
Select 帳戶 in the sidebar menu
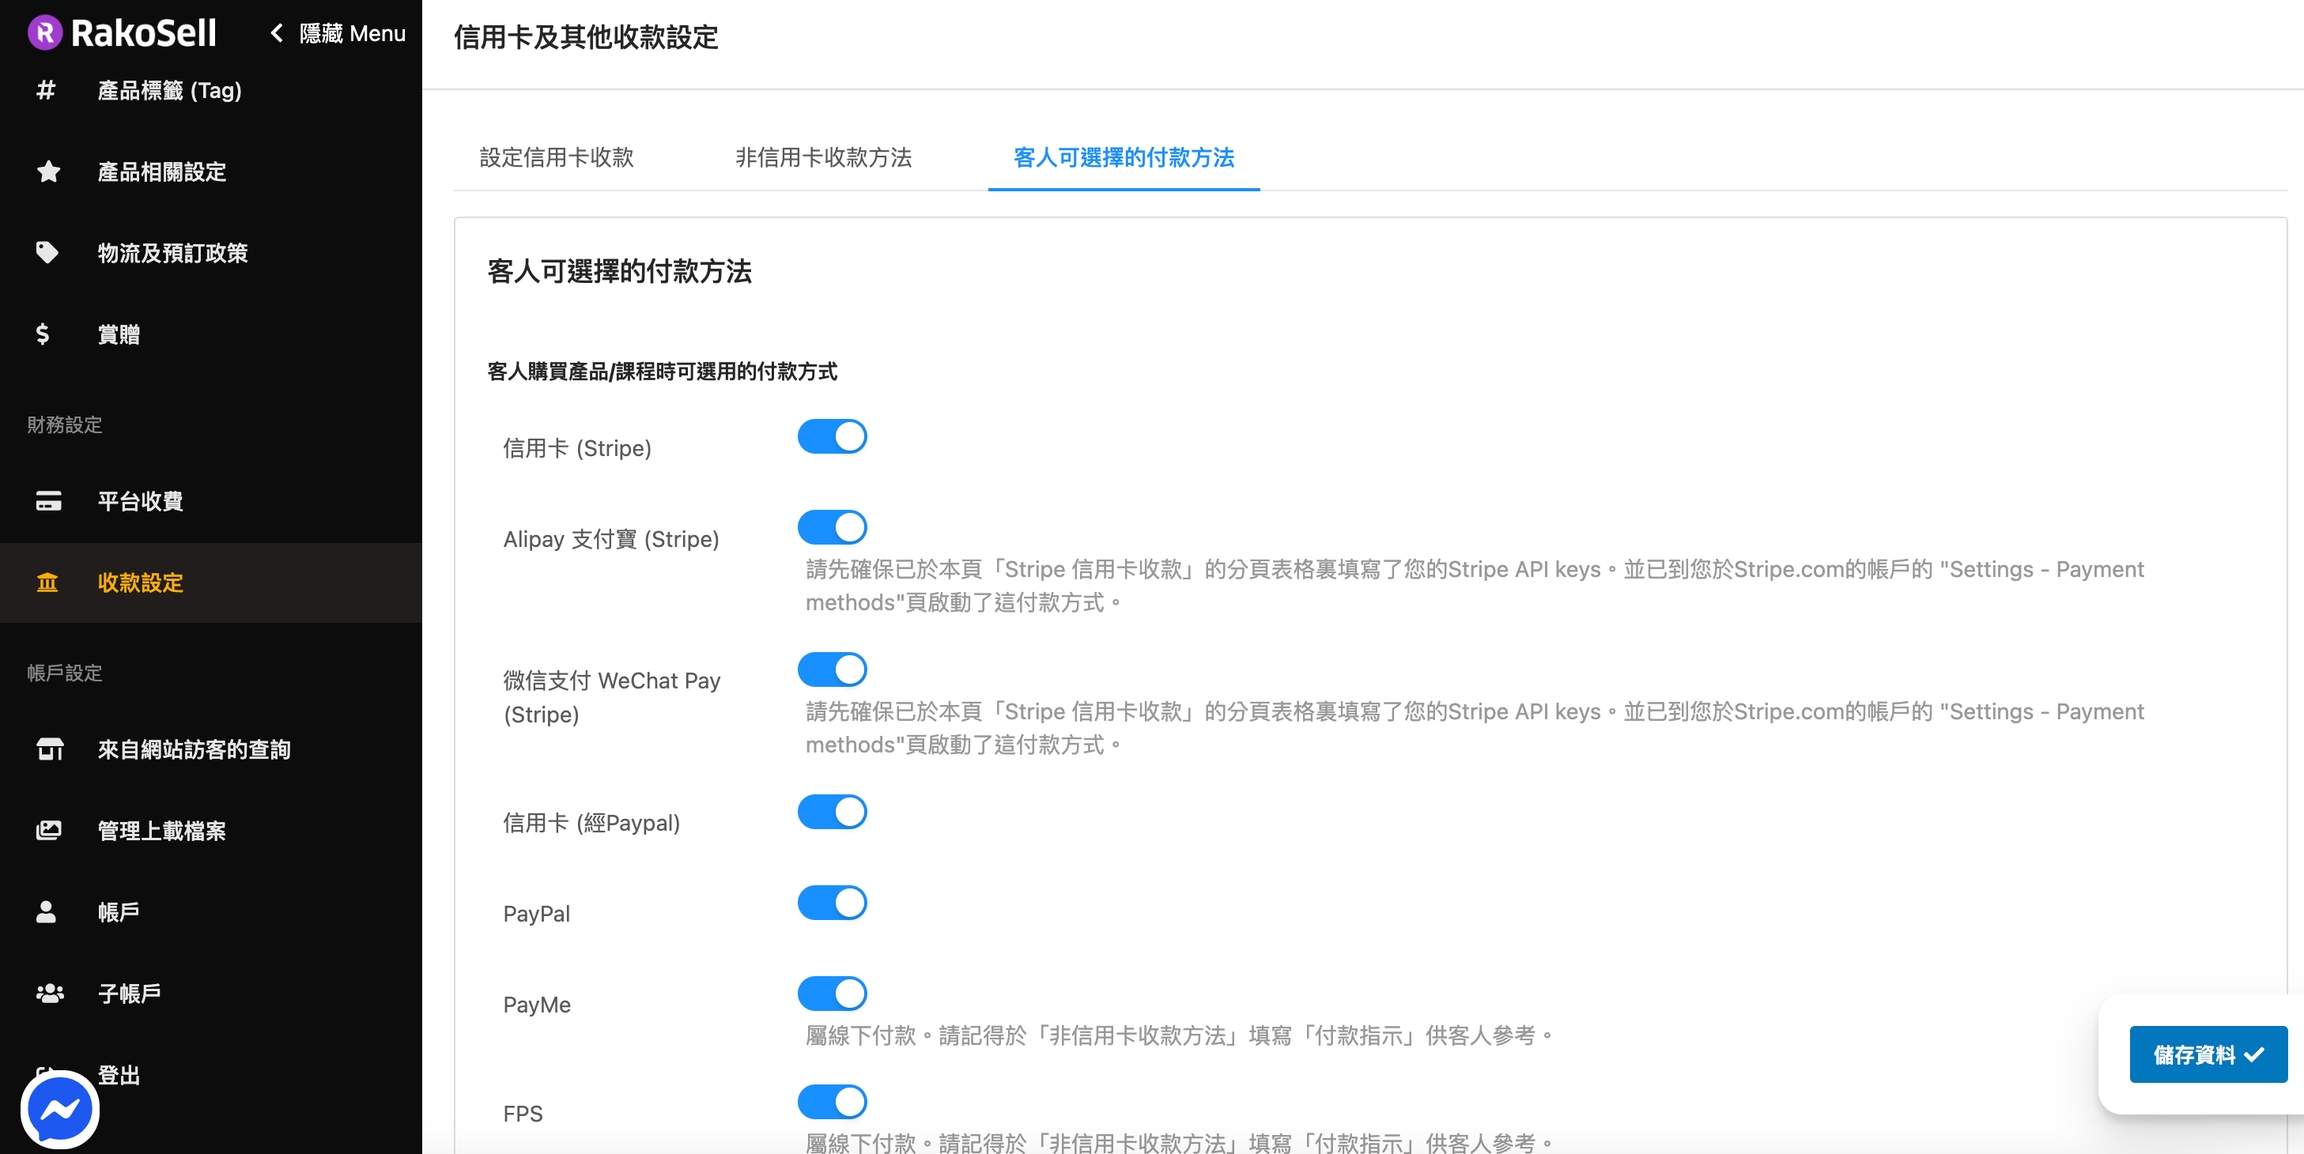(118, 912)
